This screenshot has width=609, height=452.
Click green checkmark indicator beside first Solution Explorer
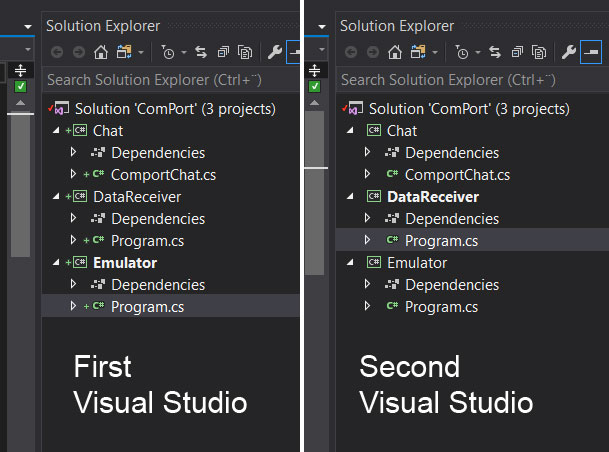(x=20, y=86)
